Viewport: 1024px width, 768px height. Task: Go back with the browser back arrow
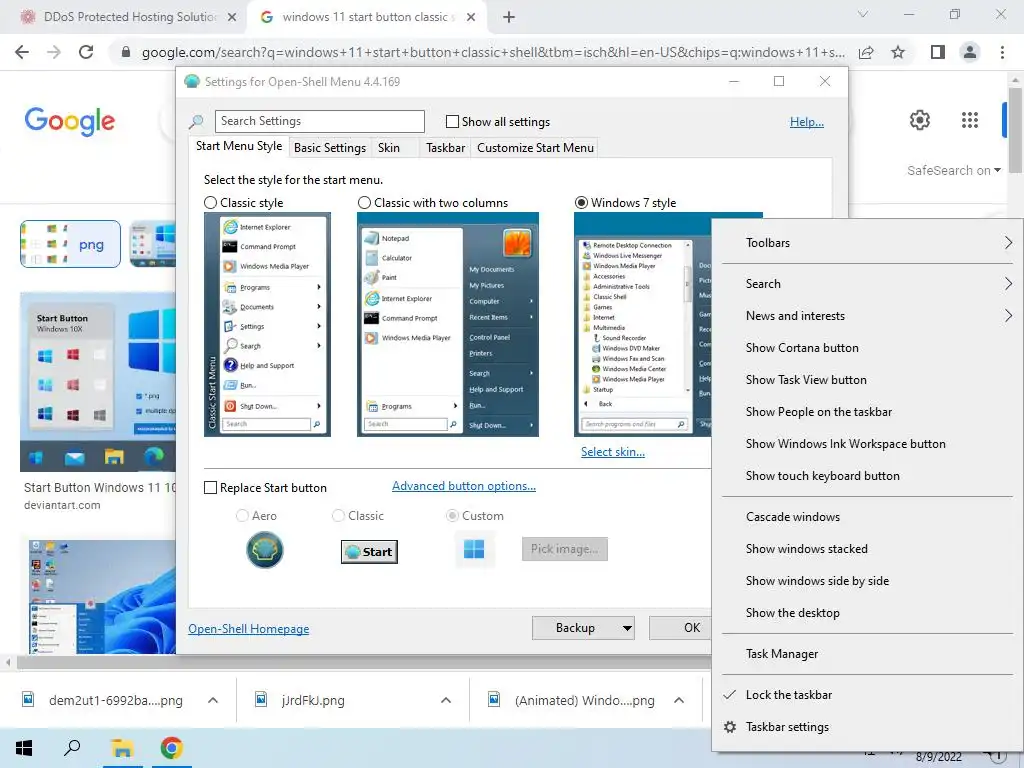22,52
